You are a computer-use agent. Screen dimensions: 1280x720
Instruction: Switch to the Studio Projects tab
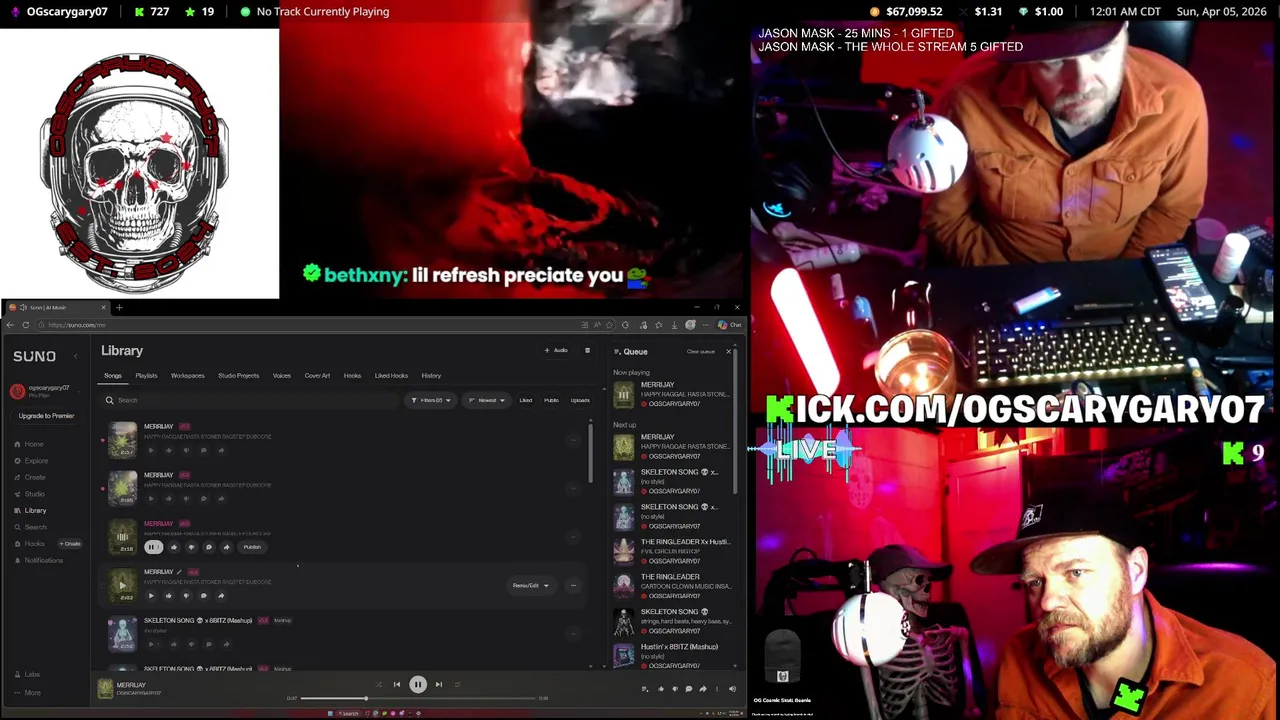[238, 376]
